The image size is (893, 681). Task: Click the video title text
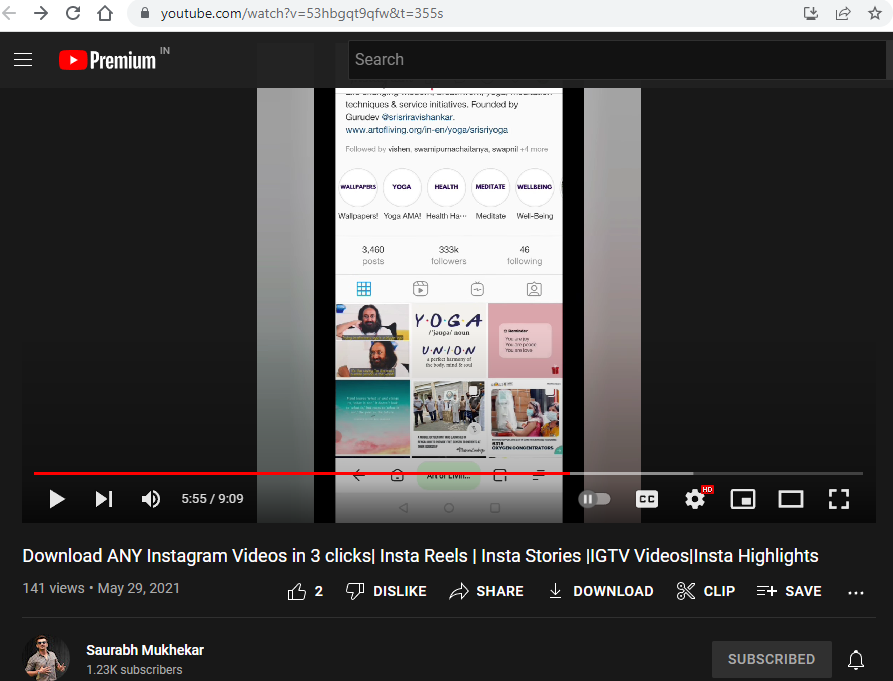click(x=420, y=556)
